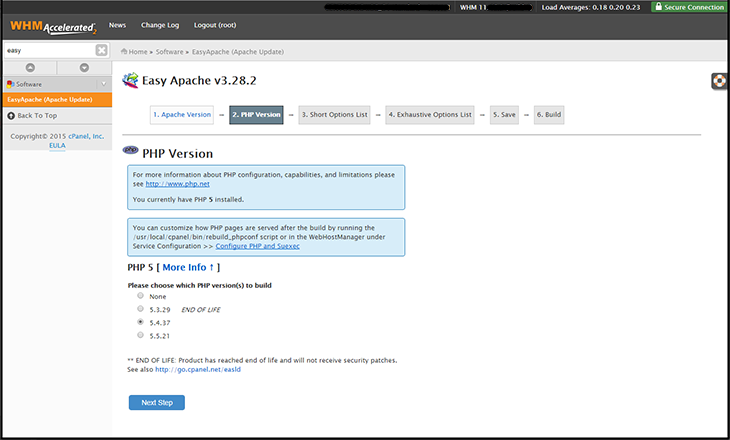Click the Easy Apache feather icon

tap(130, 80)
